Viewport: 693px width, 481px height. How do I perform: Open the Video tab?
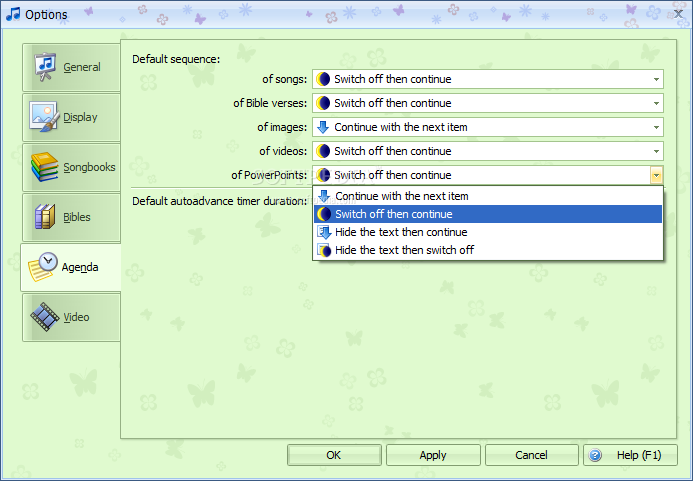[71, 317]
